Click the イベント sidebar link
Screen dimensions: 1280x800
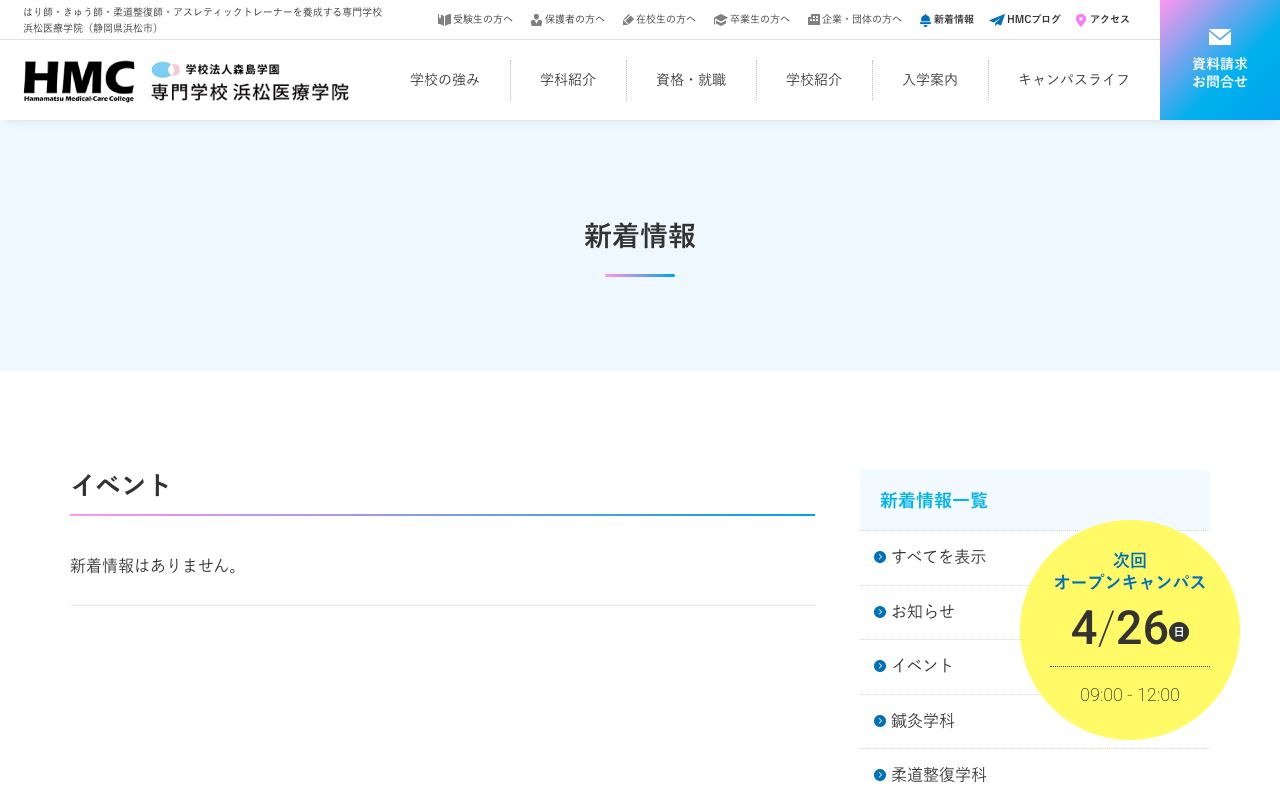tap(921, 665)
